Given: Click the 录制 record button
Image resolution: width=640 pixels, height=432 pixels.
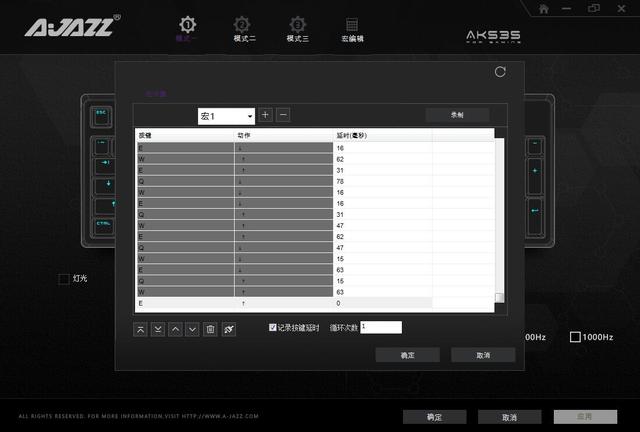Looking at the screenshot, I should tap(457, 115).
